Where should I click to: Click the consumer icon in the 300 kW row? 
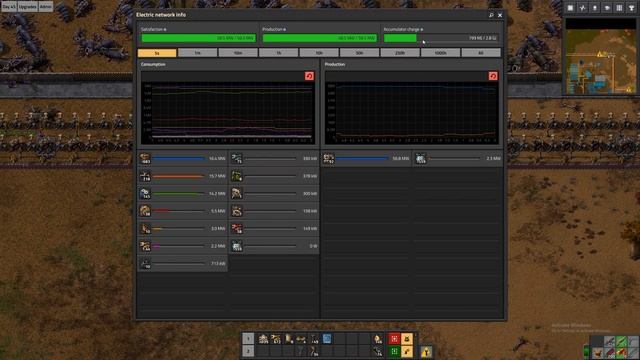237,193
